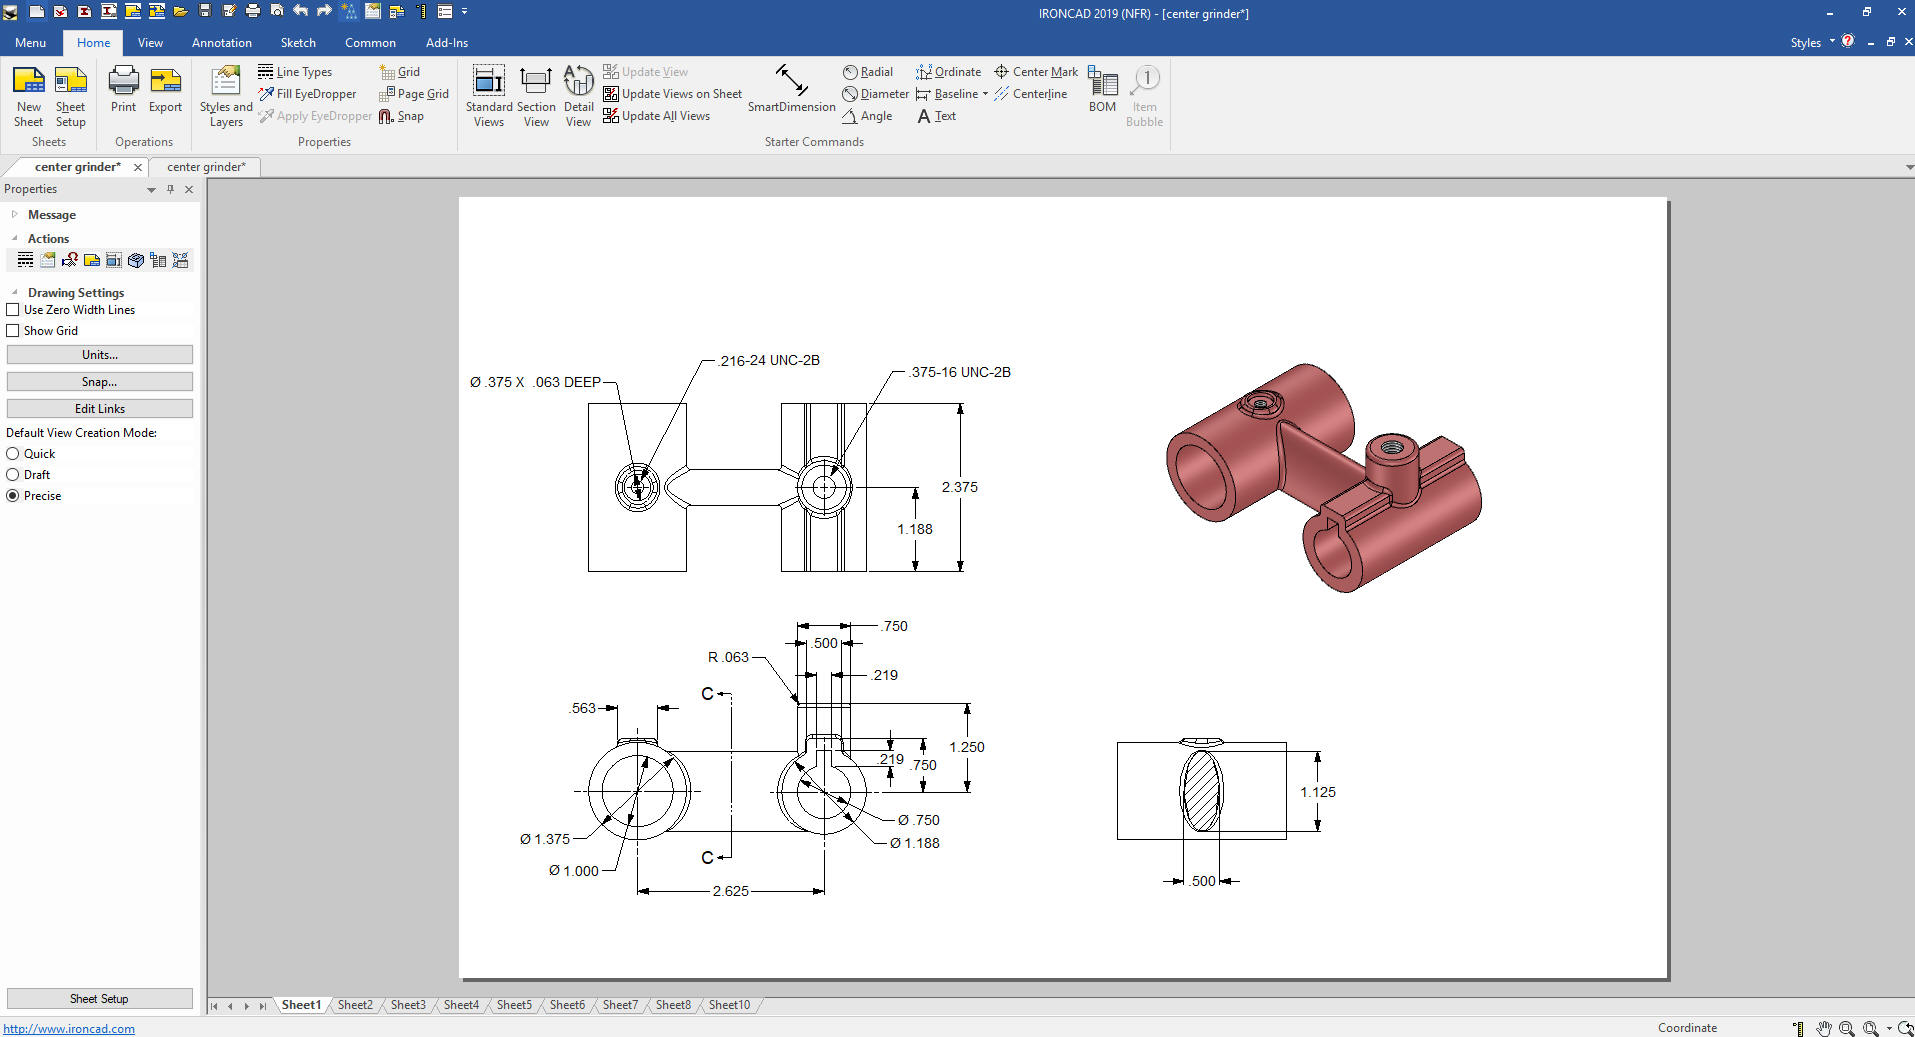The height and width of the screenshot is (1037, 1915).
Task: Open the ironcad.com link
Action: coord(69,1029)
